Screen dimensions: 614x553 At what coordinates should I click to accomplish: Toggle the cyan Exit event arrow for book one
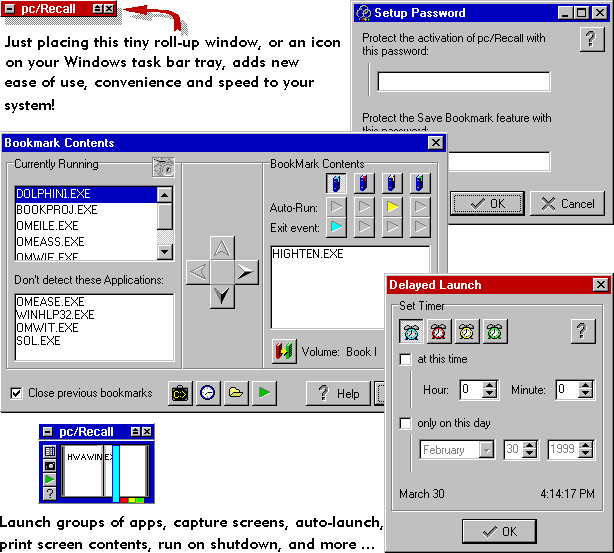click(x=336, y=227)
